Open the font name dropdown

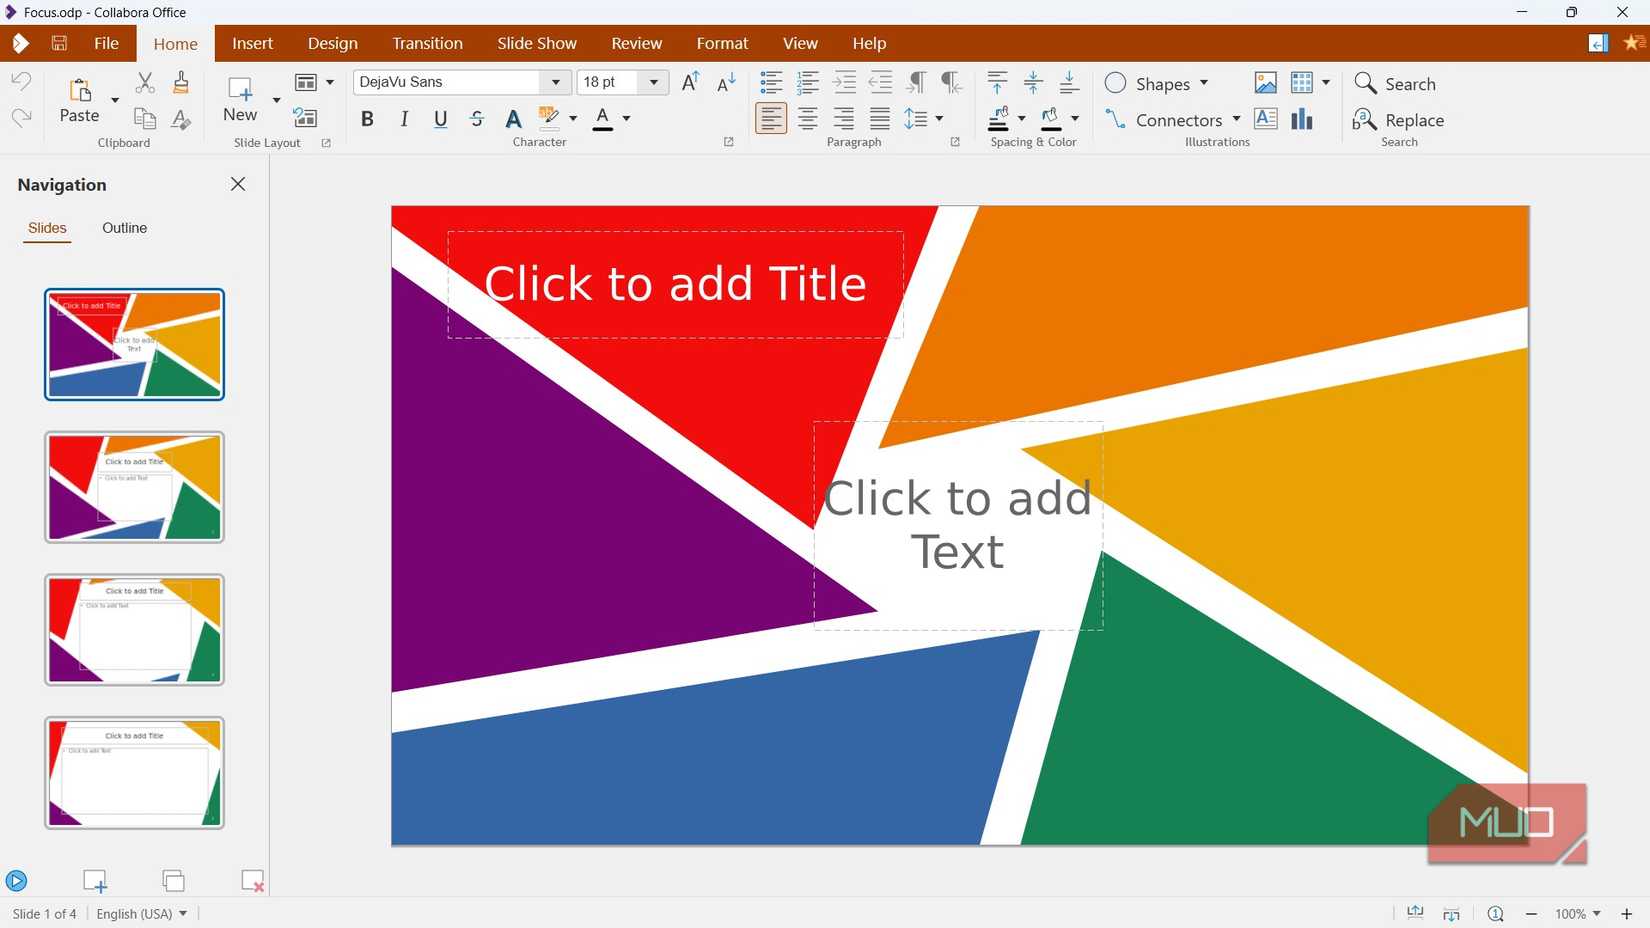555,82
